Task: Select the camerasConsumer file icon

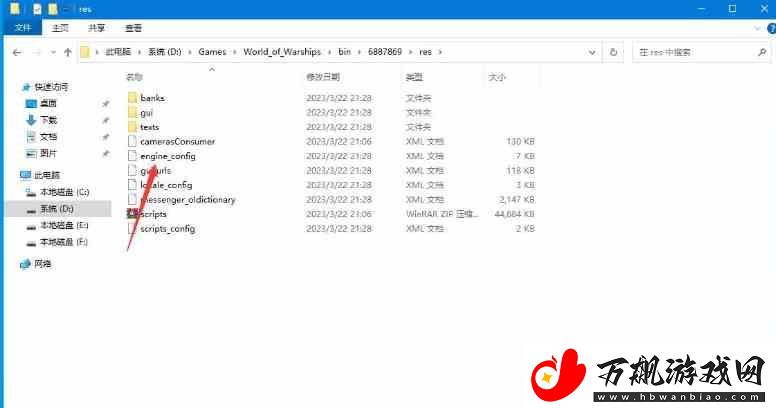Action: coord(132,141)
